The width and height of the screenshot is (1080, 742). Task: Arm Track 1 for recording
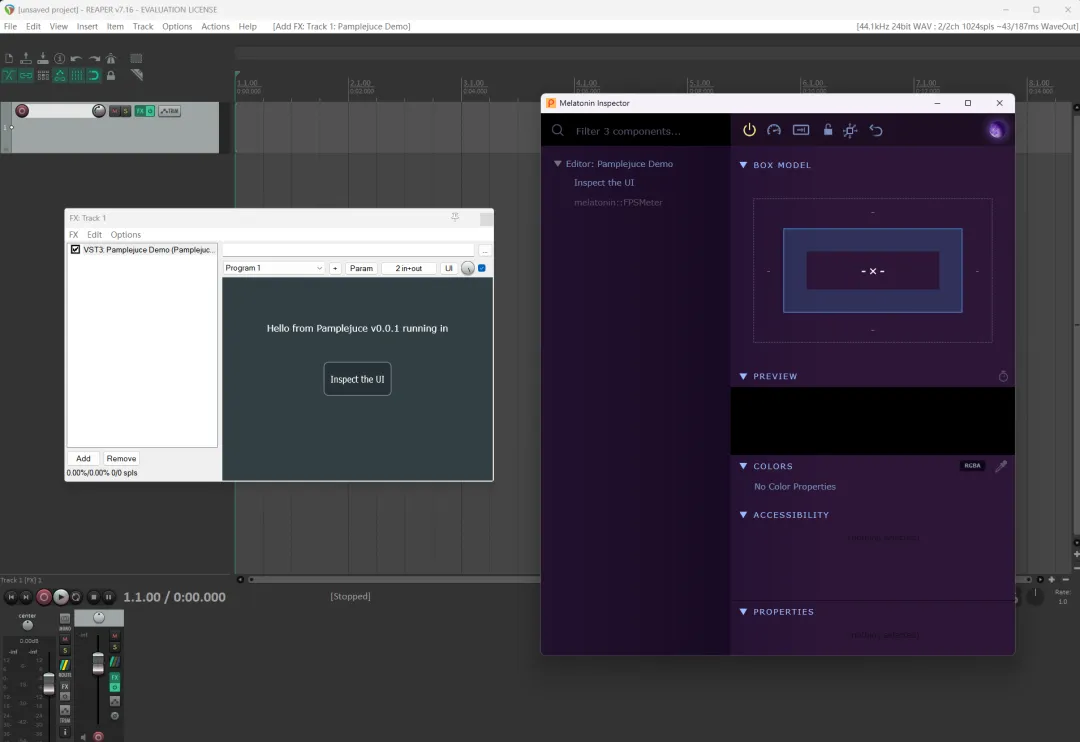pyautogui.click(x=22, y=111)
